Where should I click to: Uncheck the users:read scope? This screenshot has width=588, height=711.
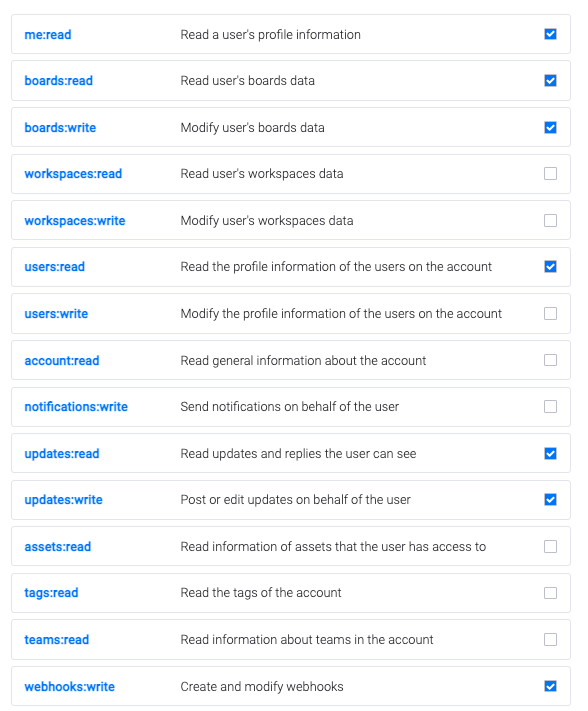click(x=550, y=267)
